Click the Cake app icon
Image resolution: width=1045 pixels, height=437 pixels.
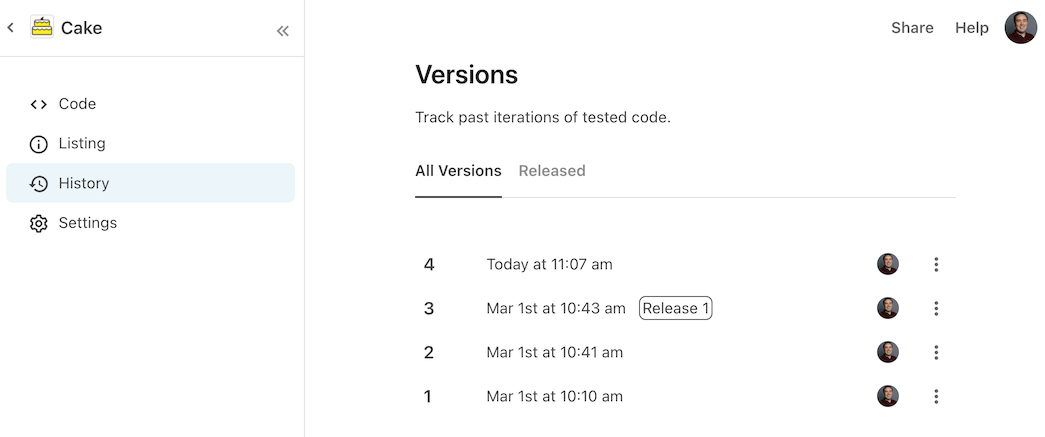point(41,27)
